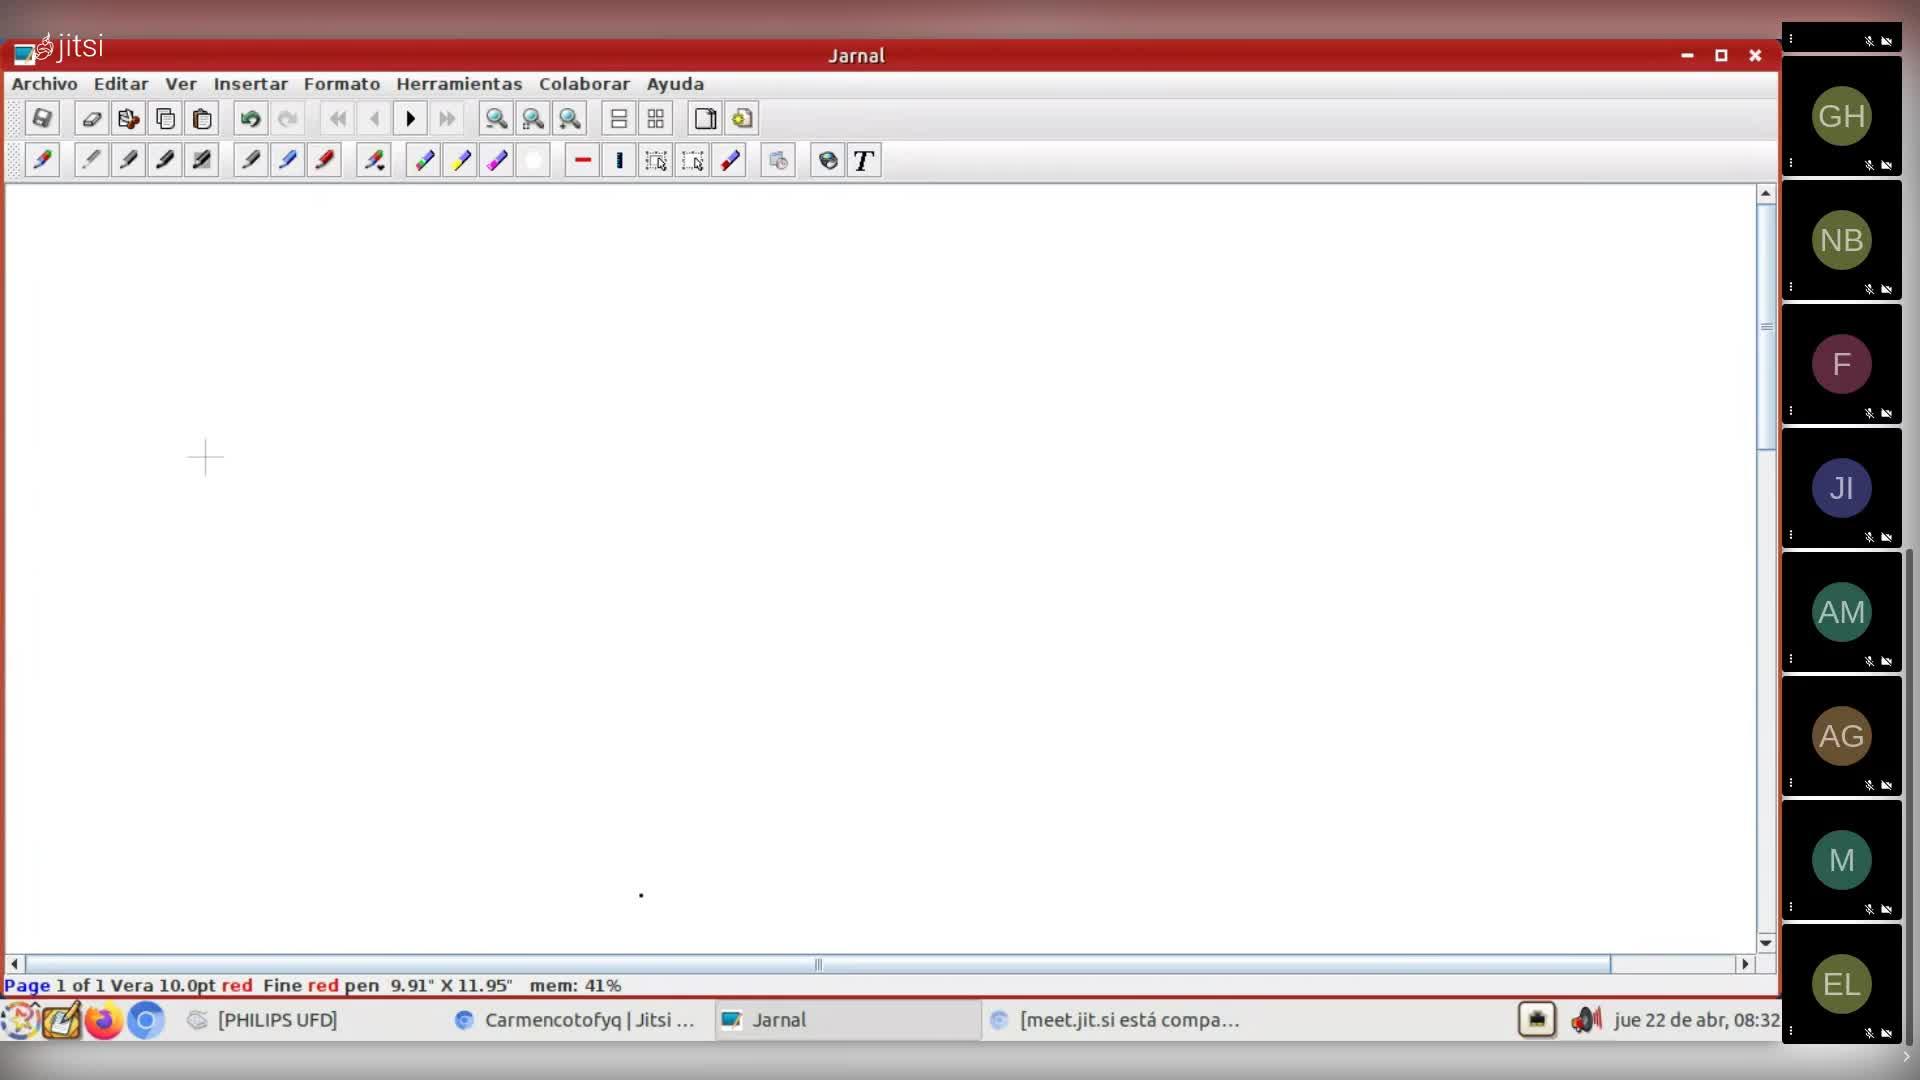Expand the Colaborar menu

point(584,84)
